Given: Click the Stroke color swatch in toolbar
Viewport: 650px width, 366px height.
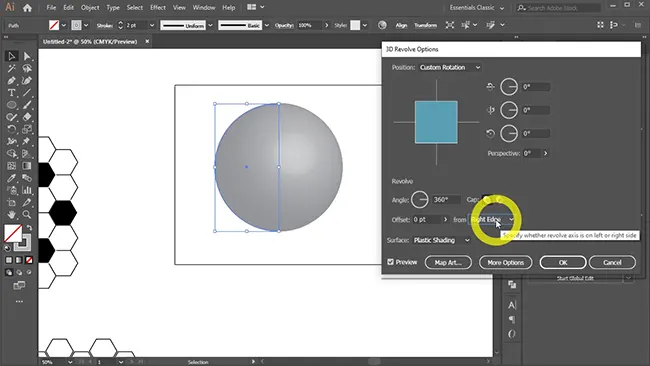Looking at the screenshot, I should 24,245.
